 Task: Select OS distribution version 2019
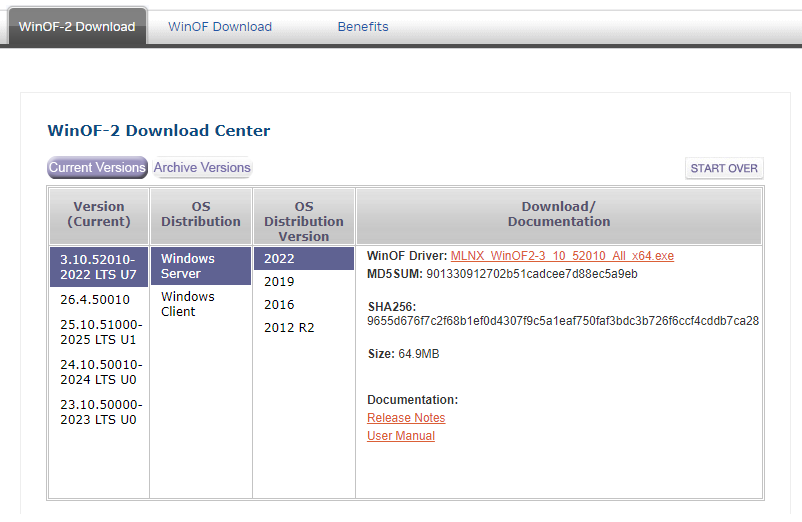pos(279,282)
